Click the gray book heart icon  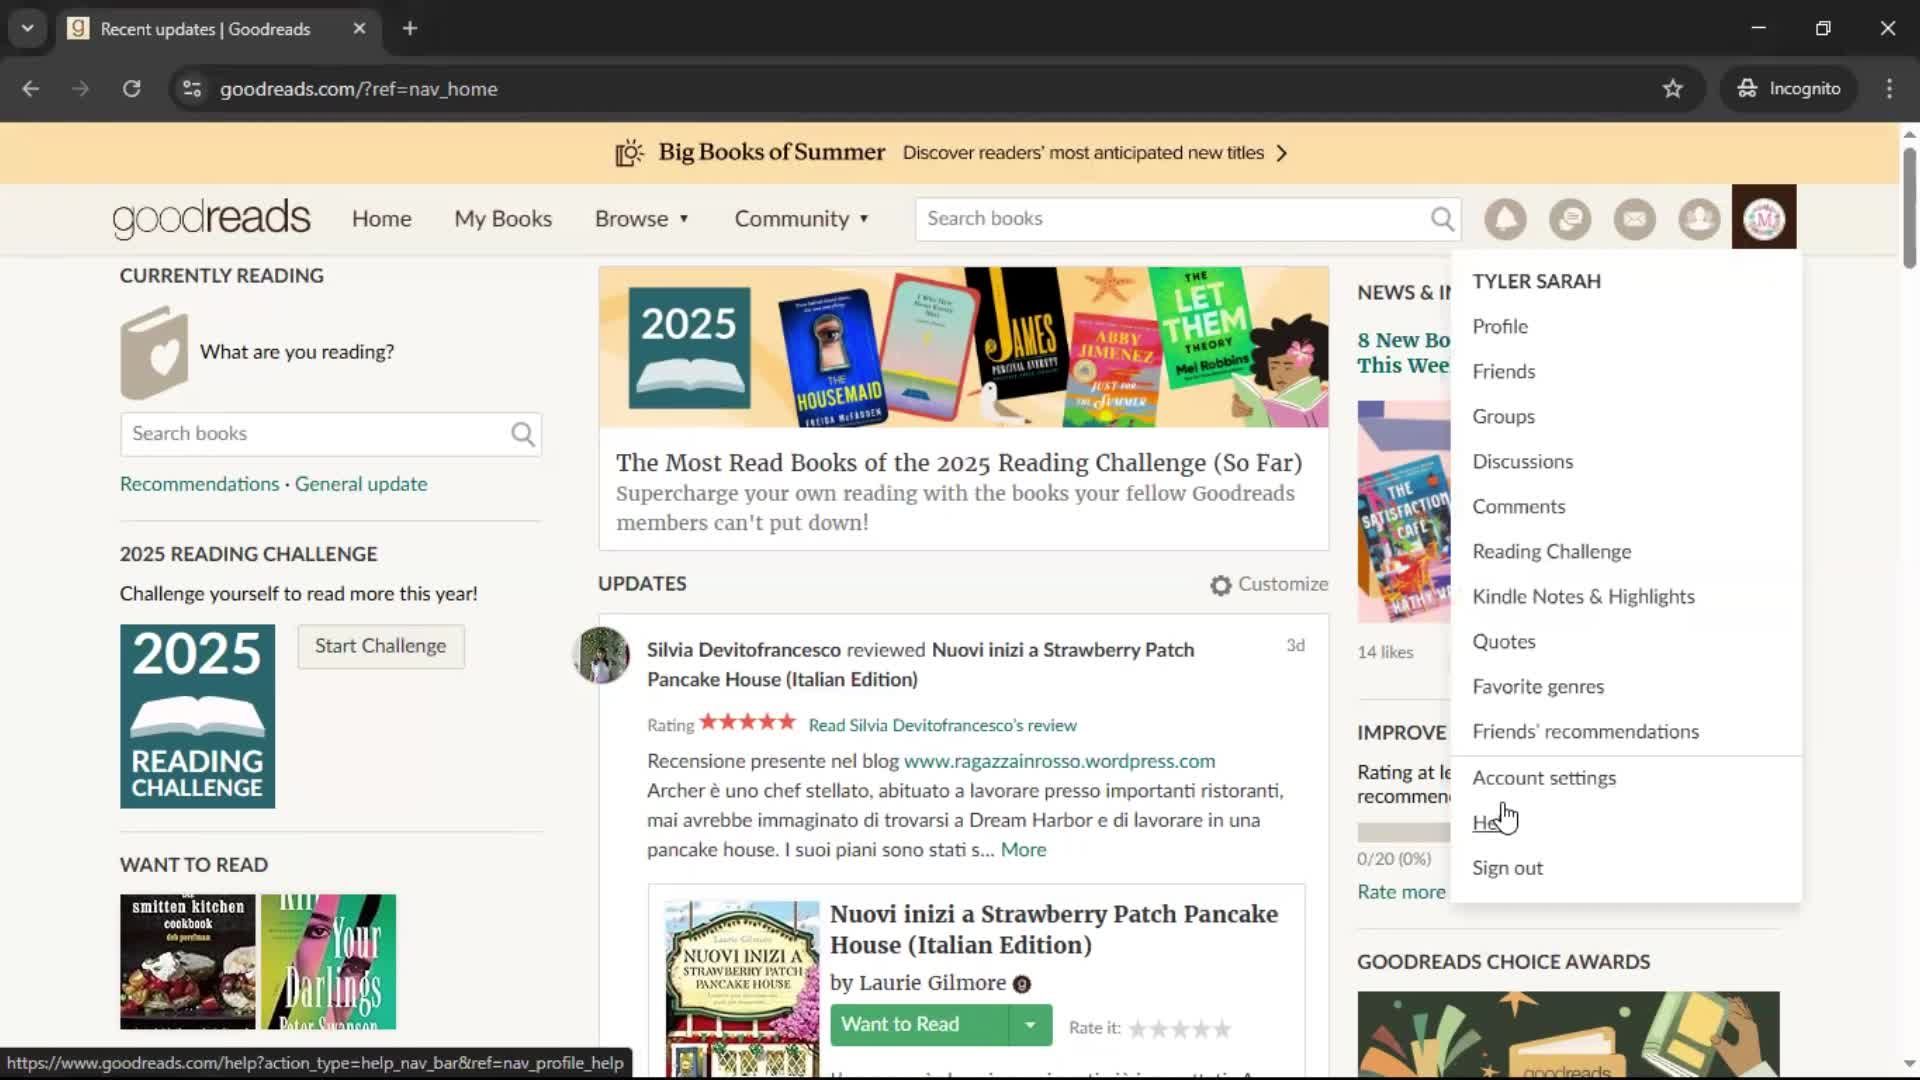154,353
